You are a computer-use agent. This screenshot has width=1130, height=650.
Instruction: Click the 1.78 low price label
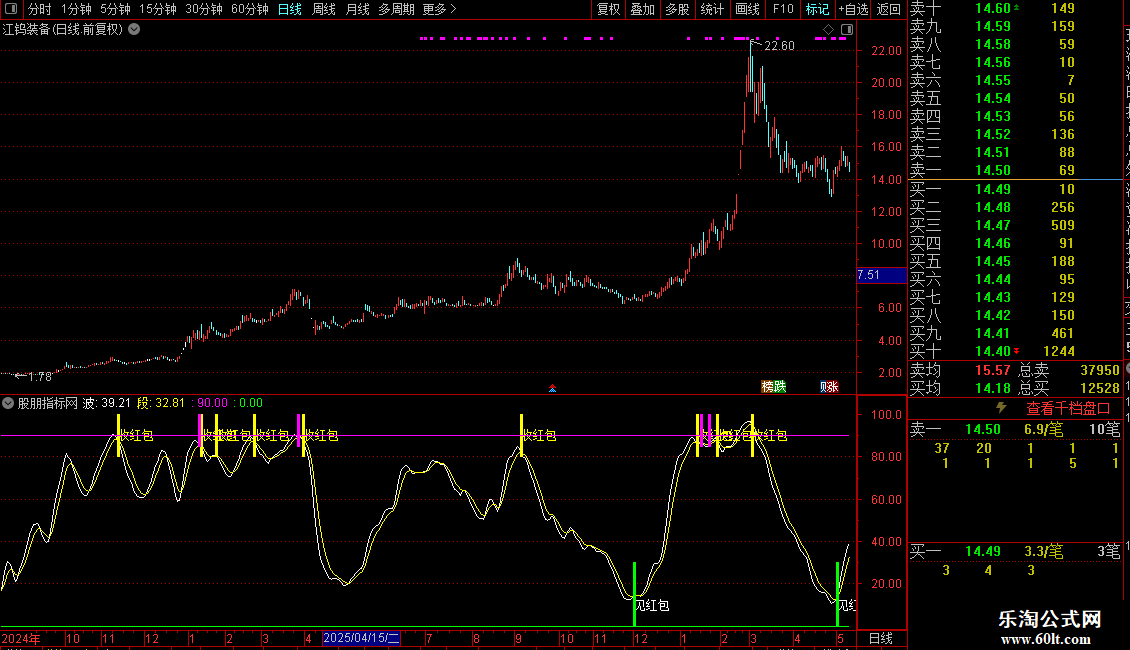40,376
